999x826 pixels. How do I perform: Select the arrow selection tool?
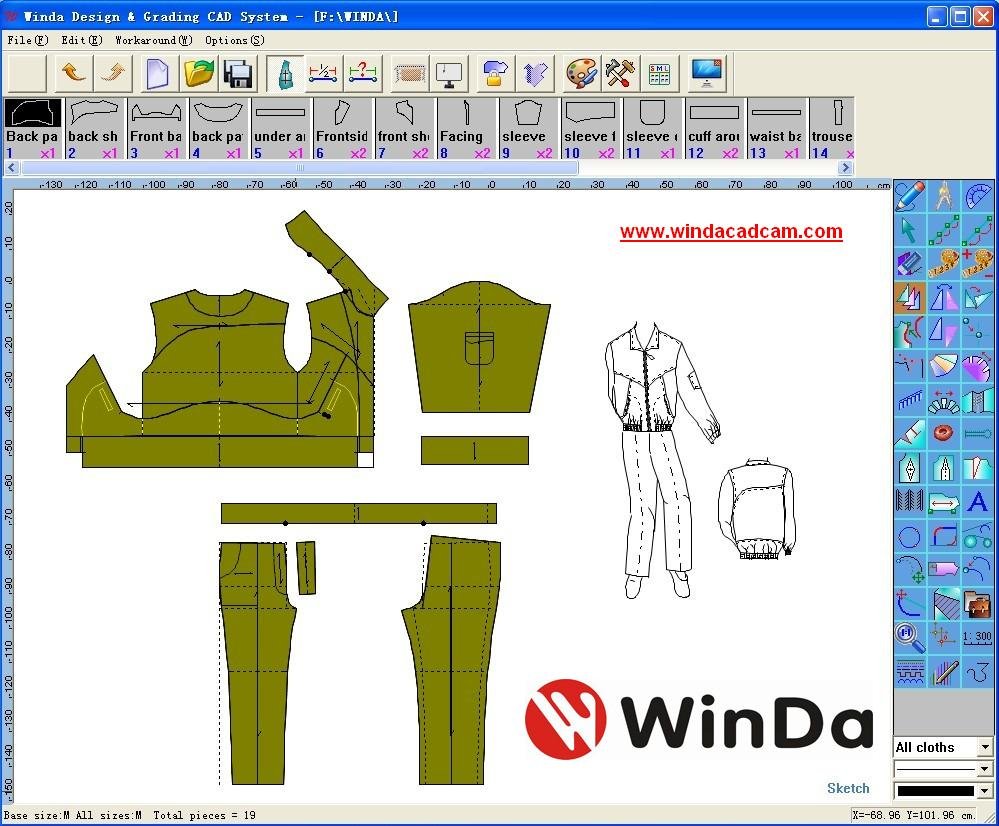point(908,230)
